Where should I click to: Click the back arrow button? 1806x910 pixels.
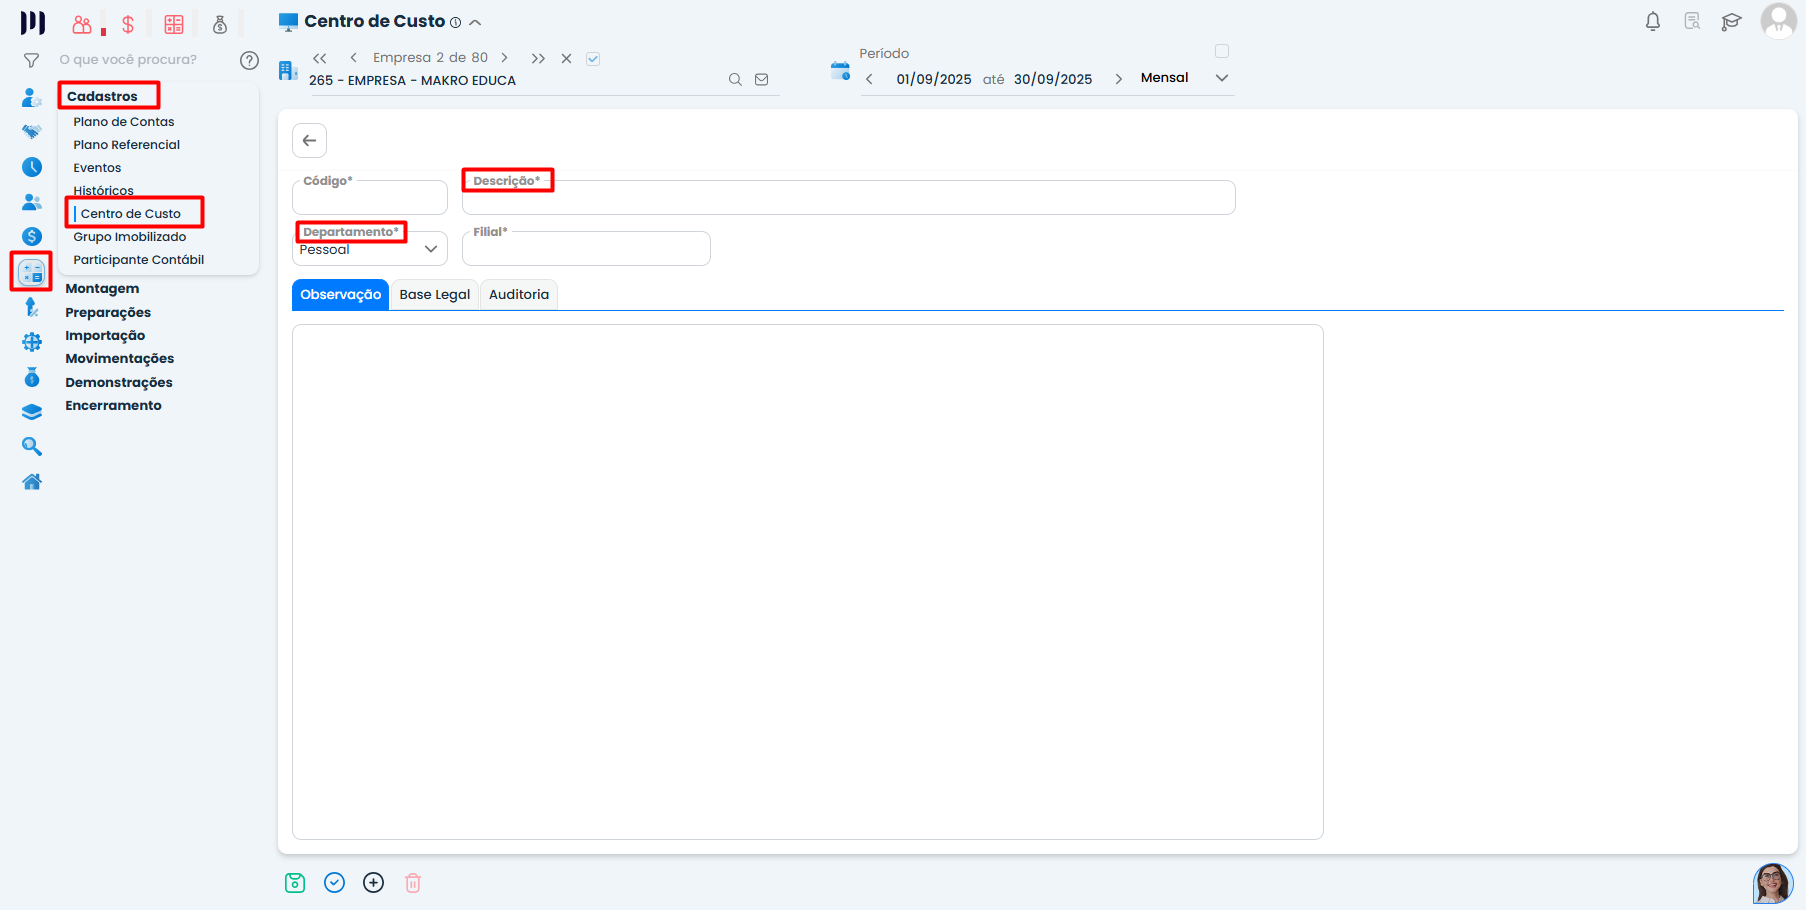click(310, 141)
